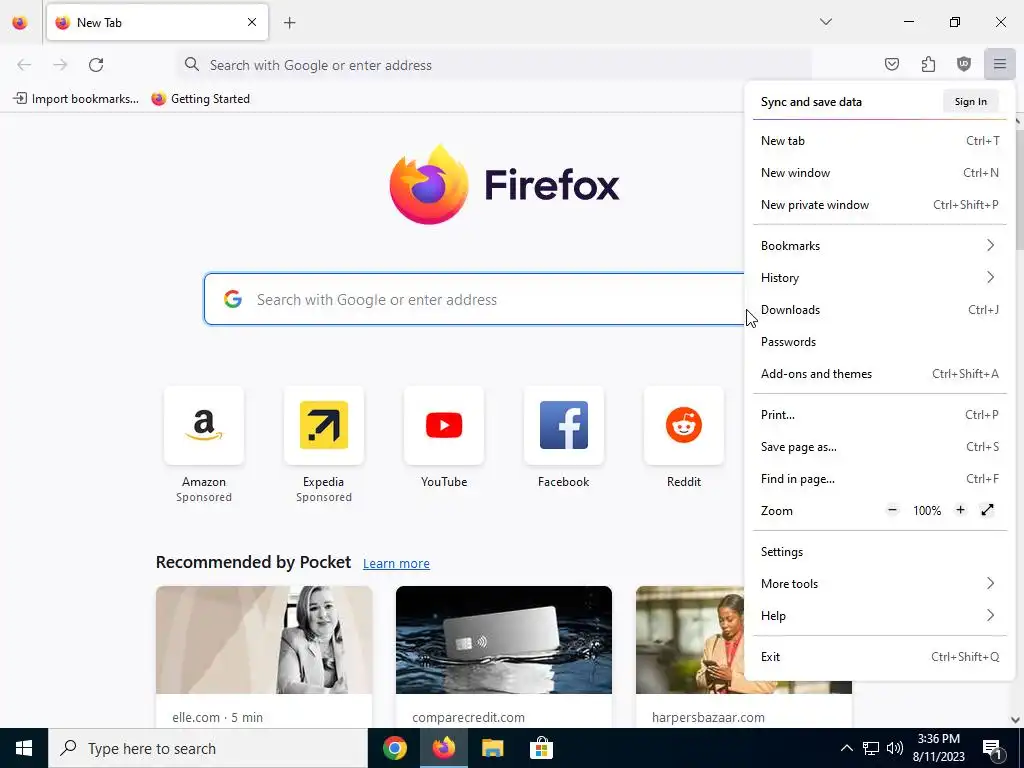Click the Google search box on page

[475, 299]
